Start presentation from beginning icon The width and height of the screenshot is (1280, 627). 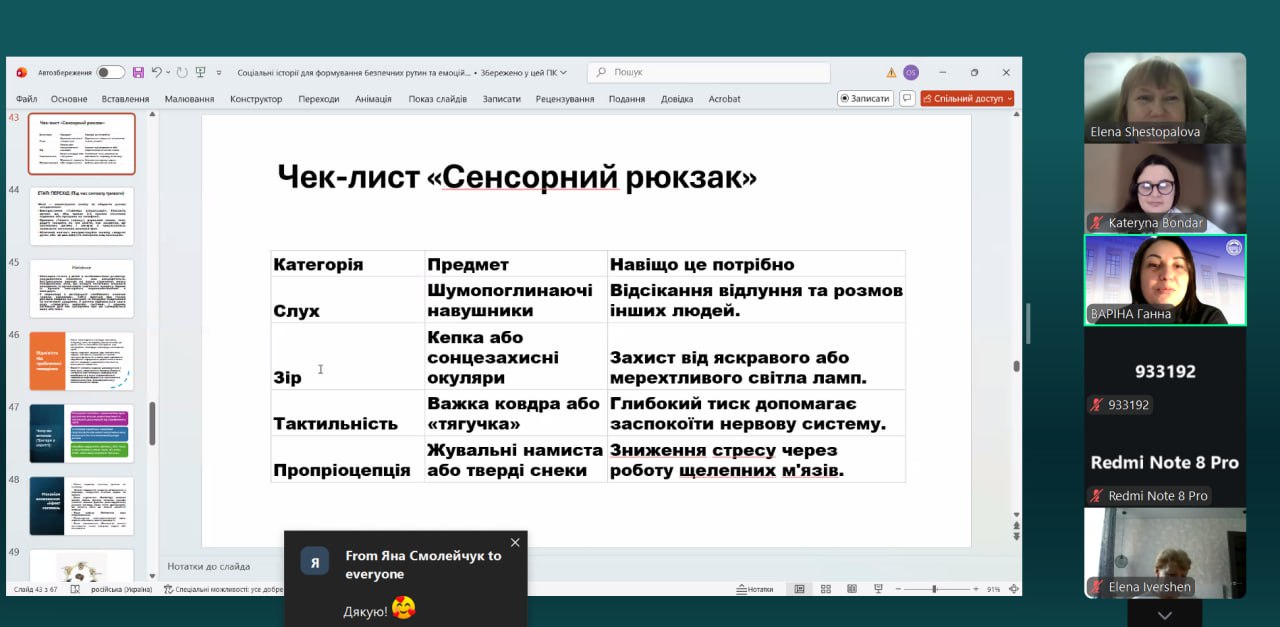point(200,72)
